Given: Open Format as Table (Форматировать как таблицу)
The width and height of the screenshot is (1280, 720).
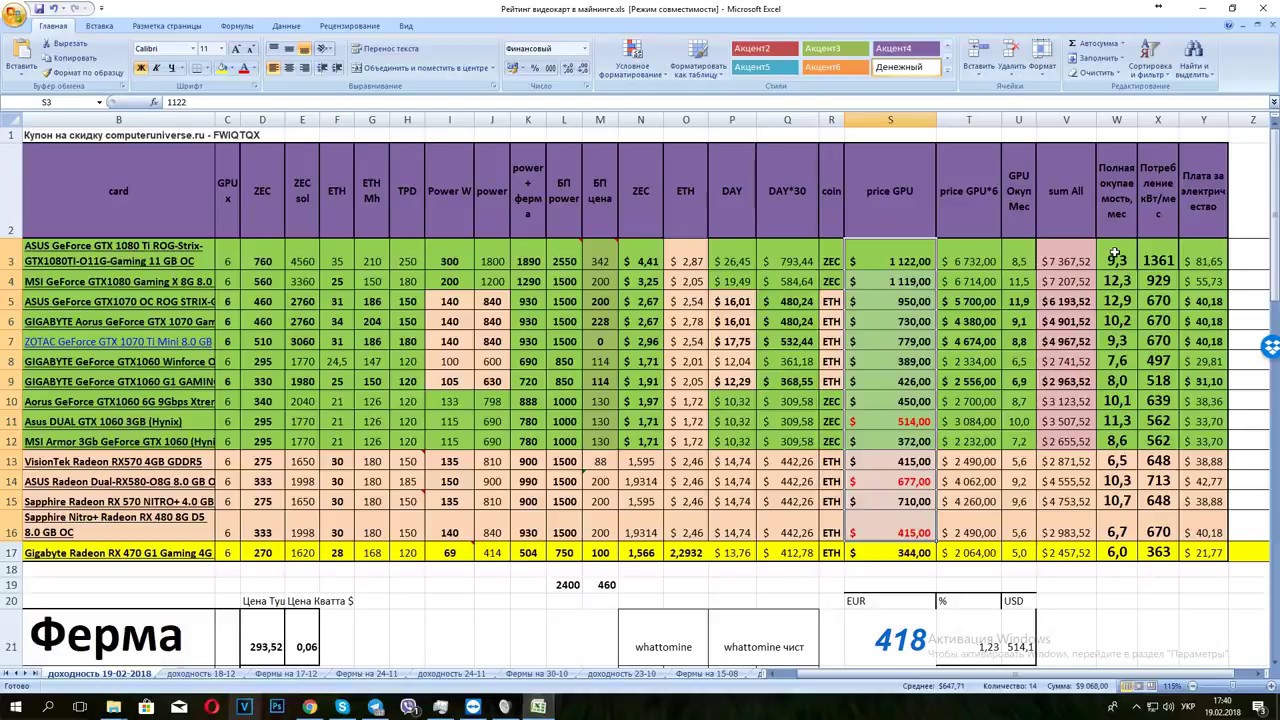Looking at the screenshot, I should pos(696,58).
